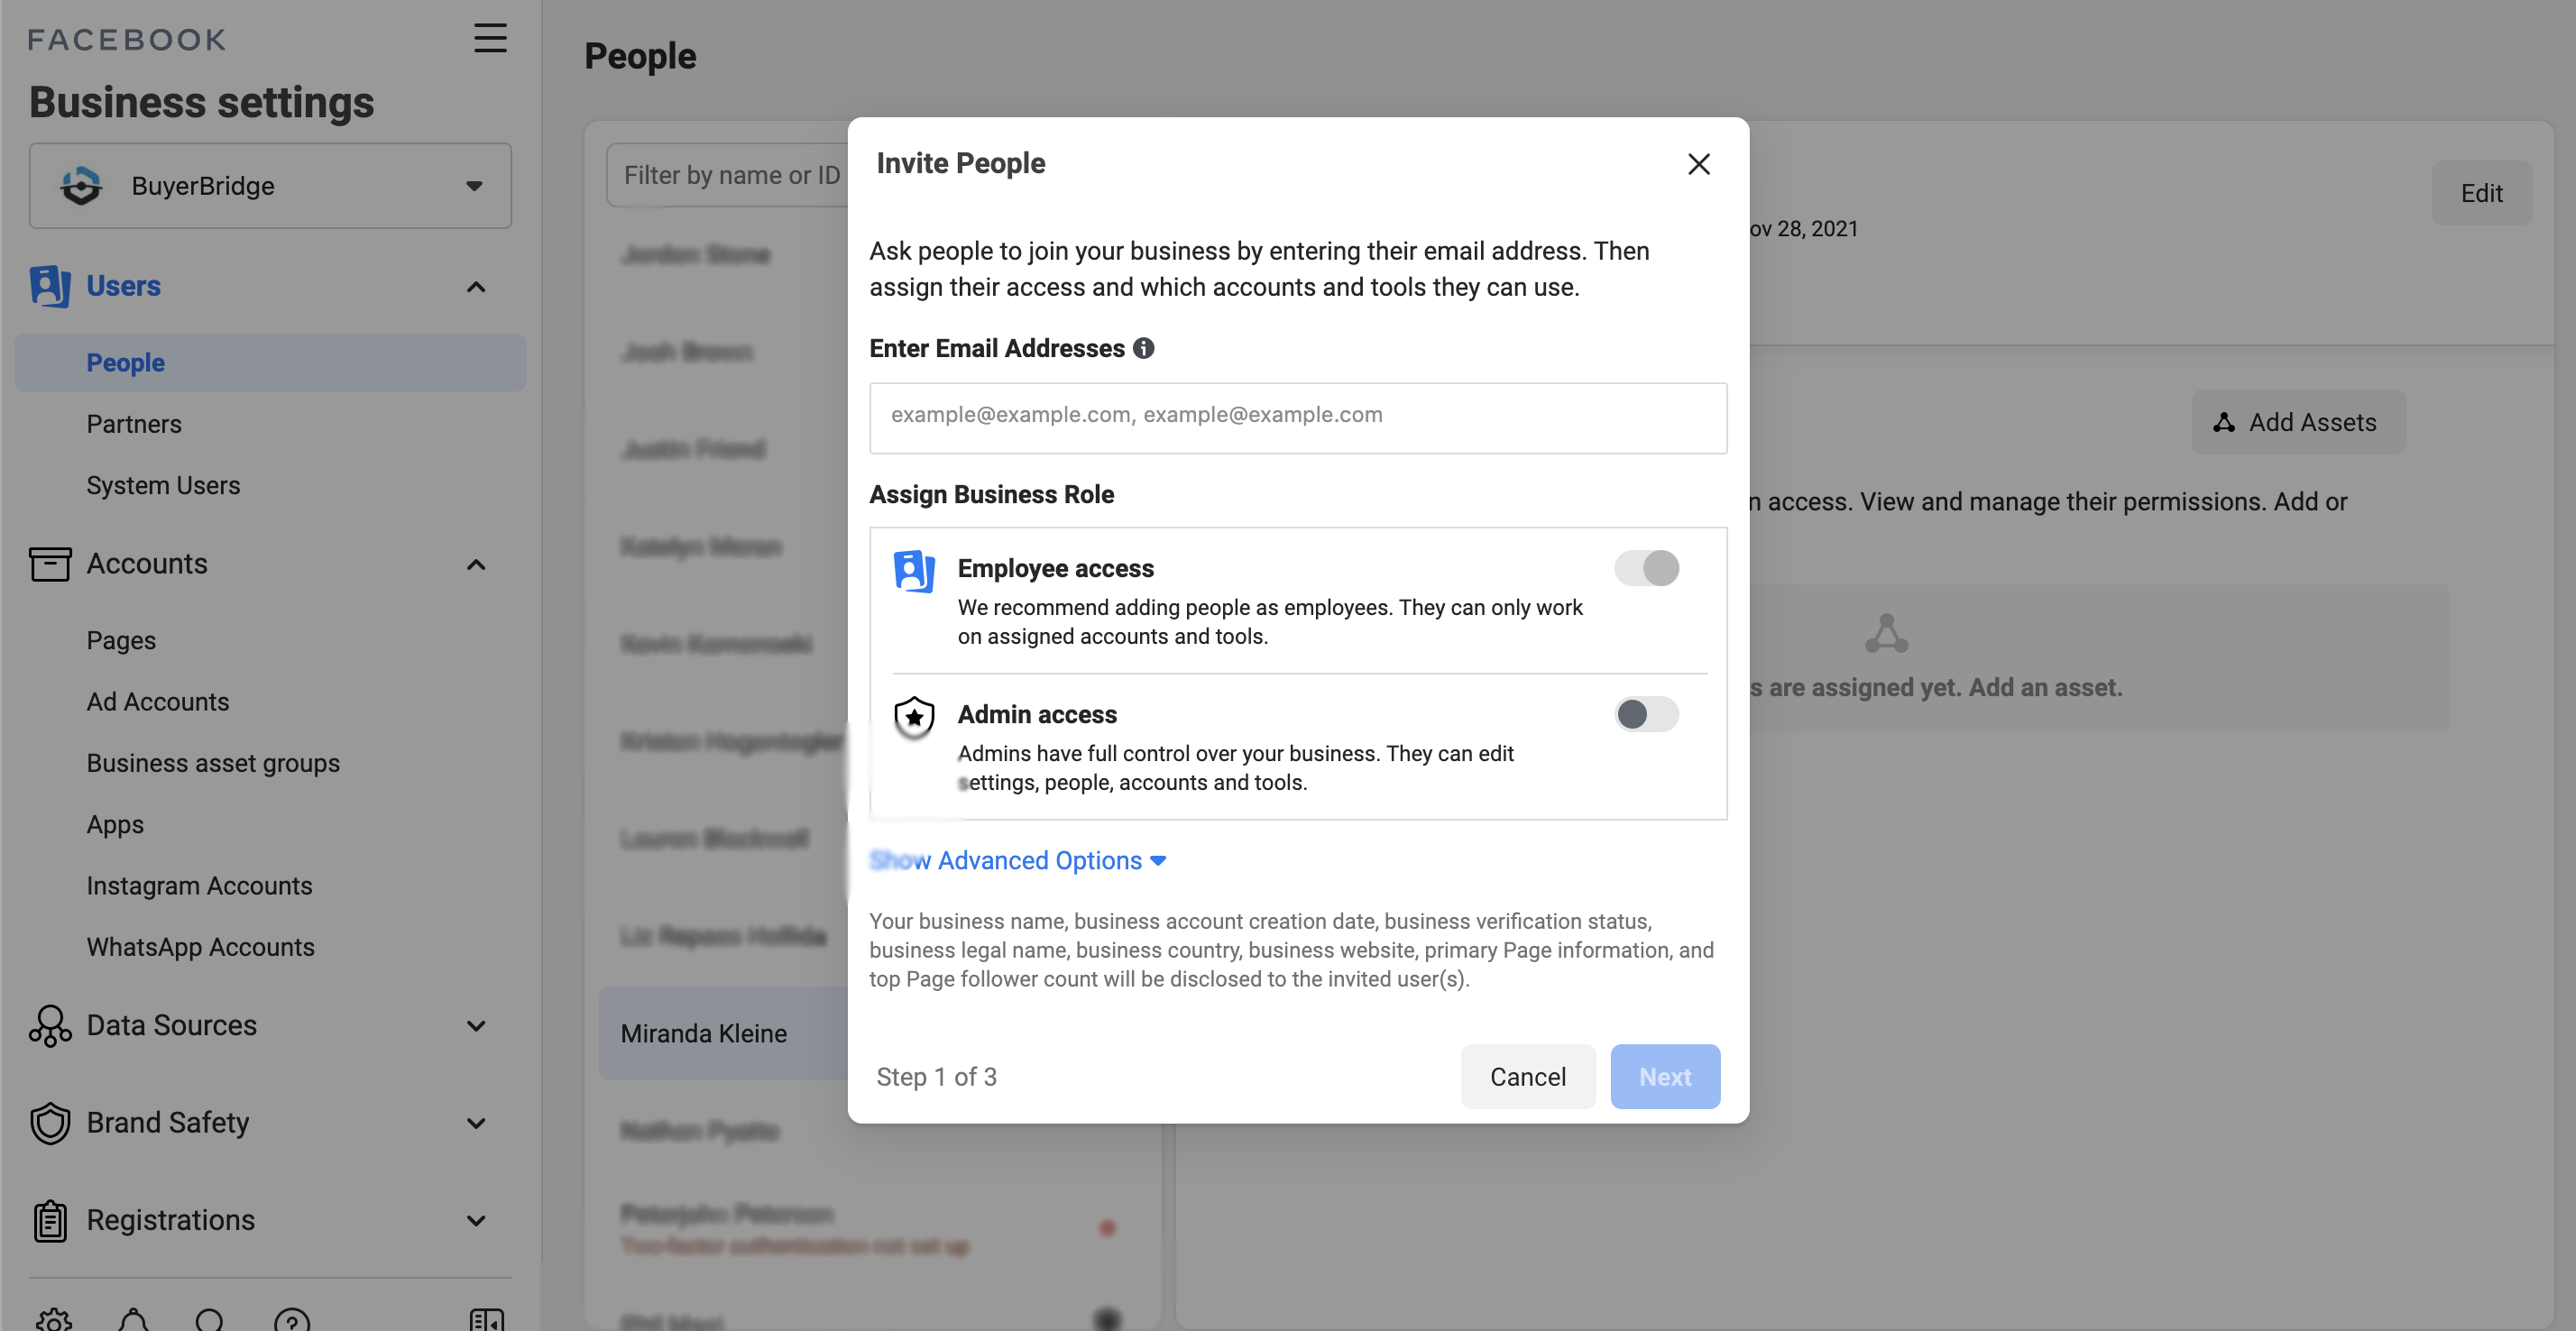The image size is (2576, 1331).
Task: Click the filter by name or ID field
Action: [731, 175]
